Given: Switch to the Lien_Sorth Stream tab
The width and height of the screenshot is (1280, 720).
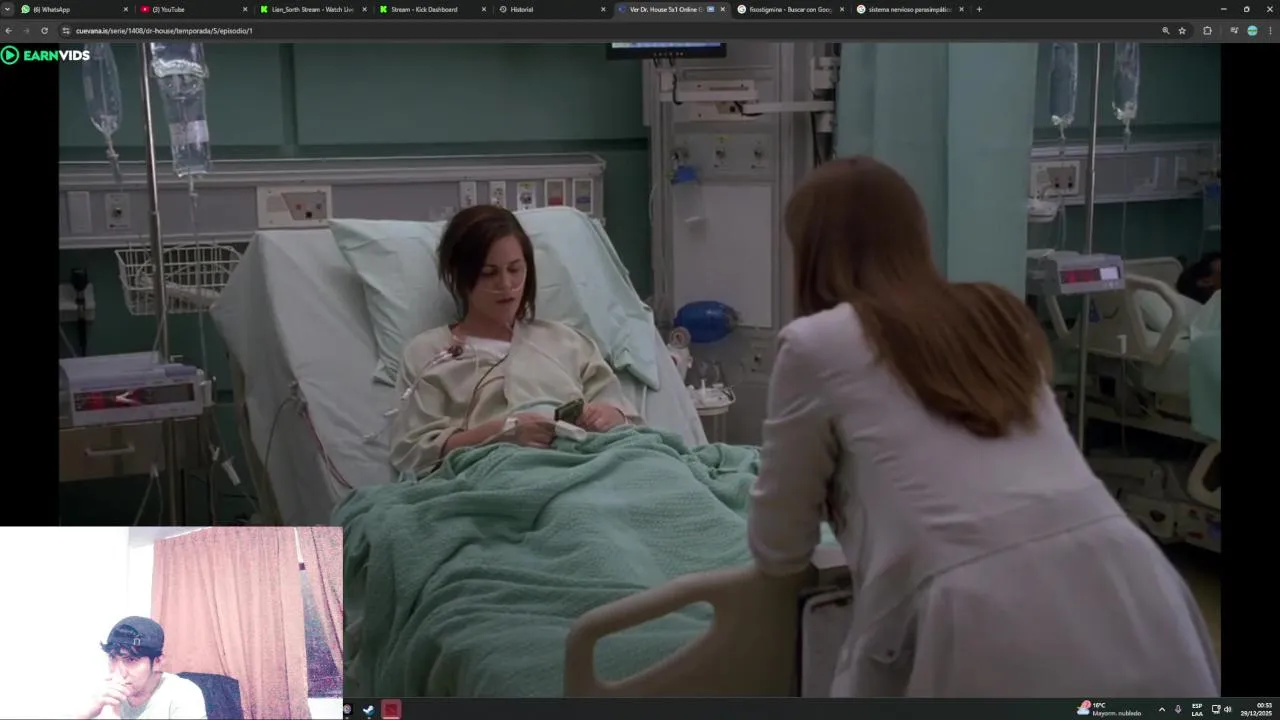Looking at the screenshot, I should 313,9.
